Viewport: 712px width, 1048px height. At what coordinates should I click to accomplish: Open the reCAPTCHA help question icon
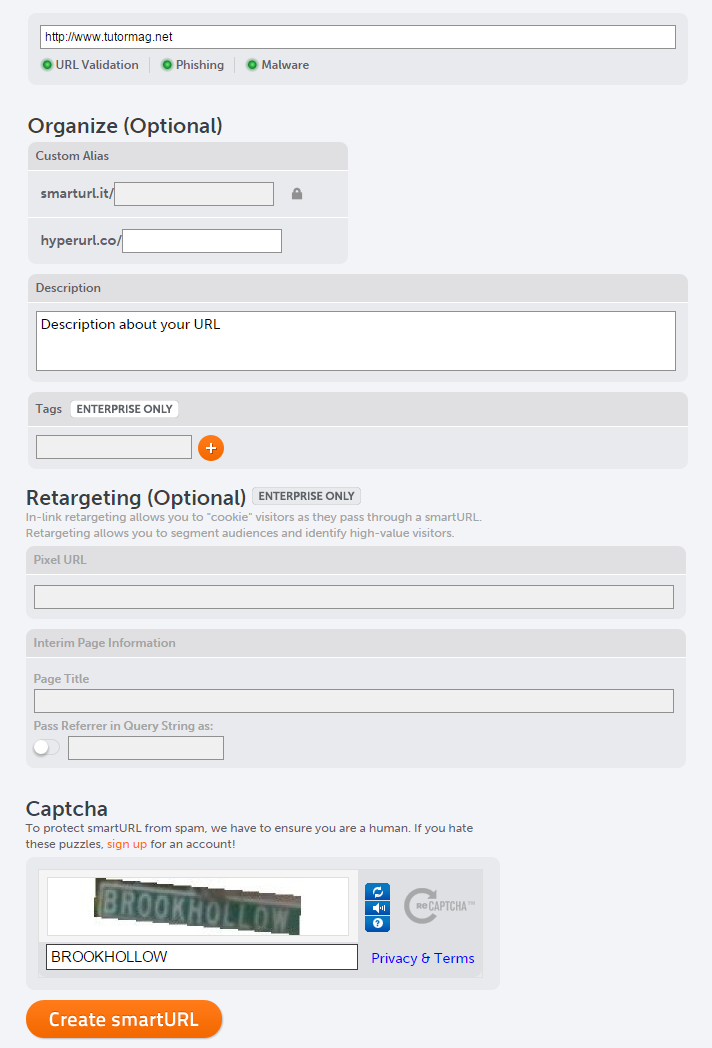pos(377,924)
